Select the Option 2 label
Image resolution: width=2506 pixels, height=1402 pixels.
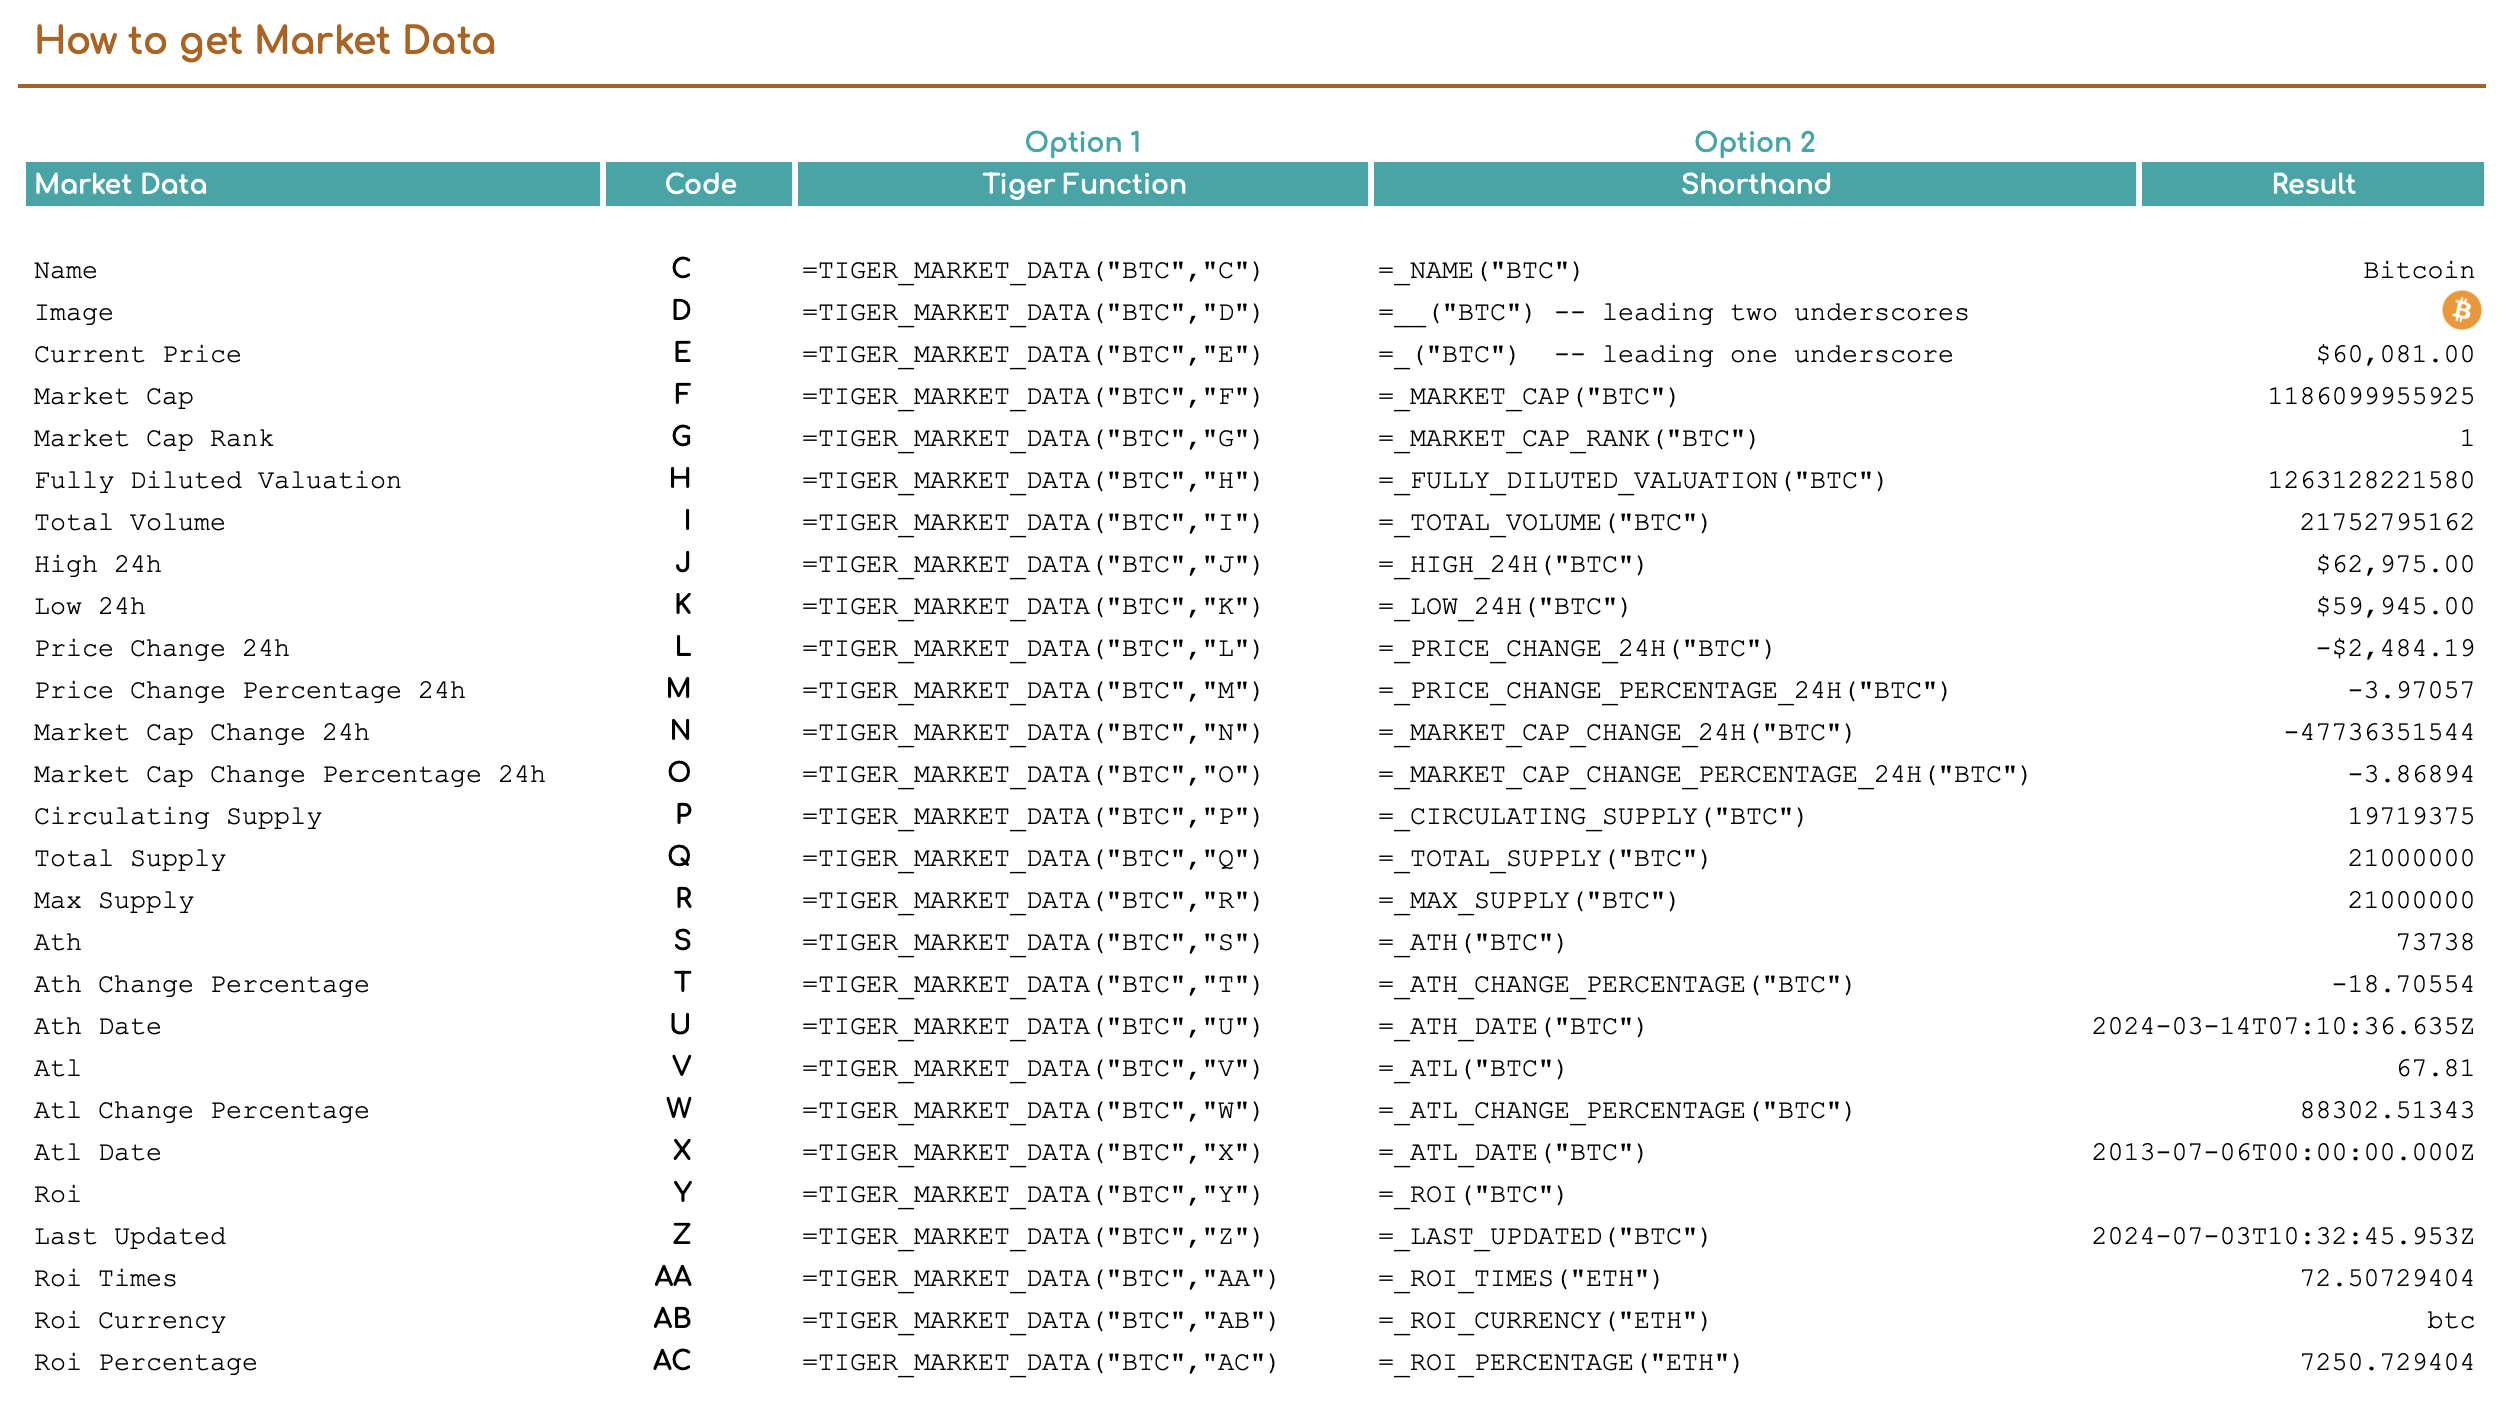pyautogui.click(x=1755, y=142)
